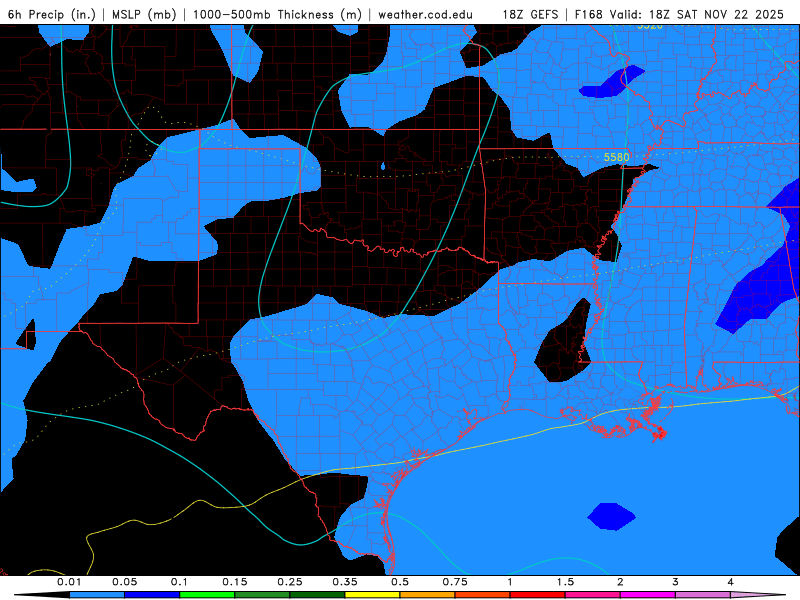Image resolution: width=800 pixels, height=600 pixels.
Task: Select the medium green 0.15–0.25 legend swatch
Action: pyautogui.click(x=262, y=595)
